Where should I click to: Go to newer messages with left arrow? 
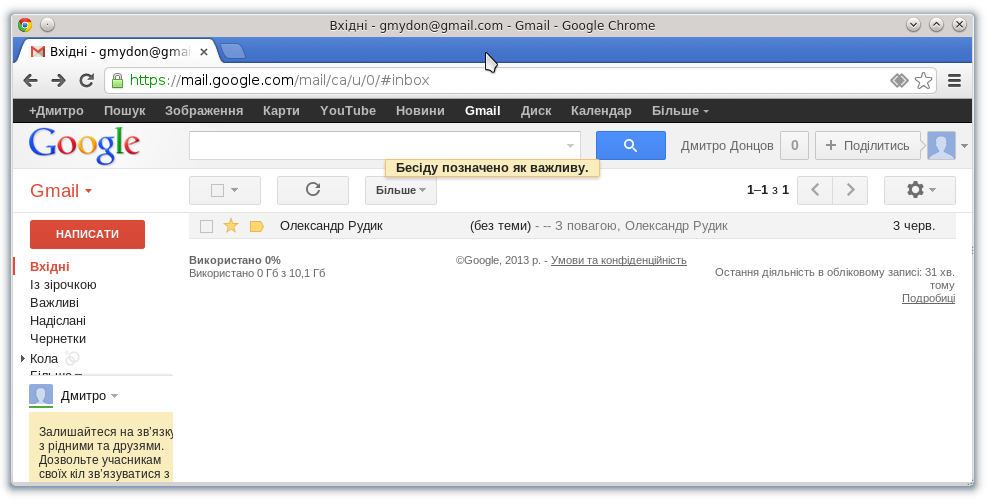(x=815, y=190)
